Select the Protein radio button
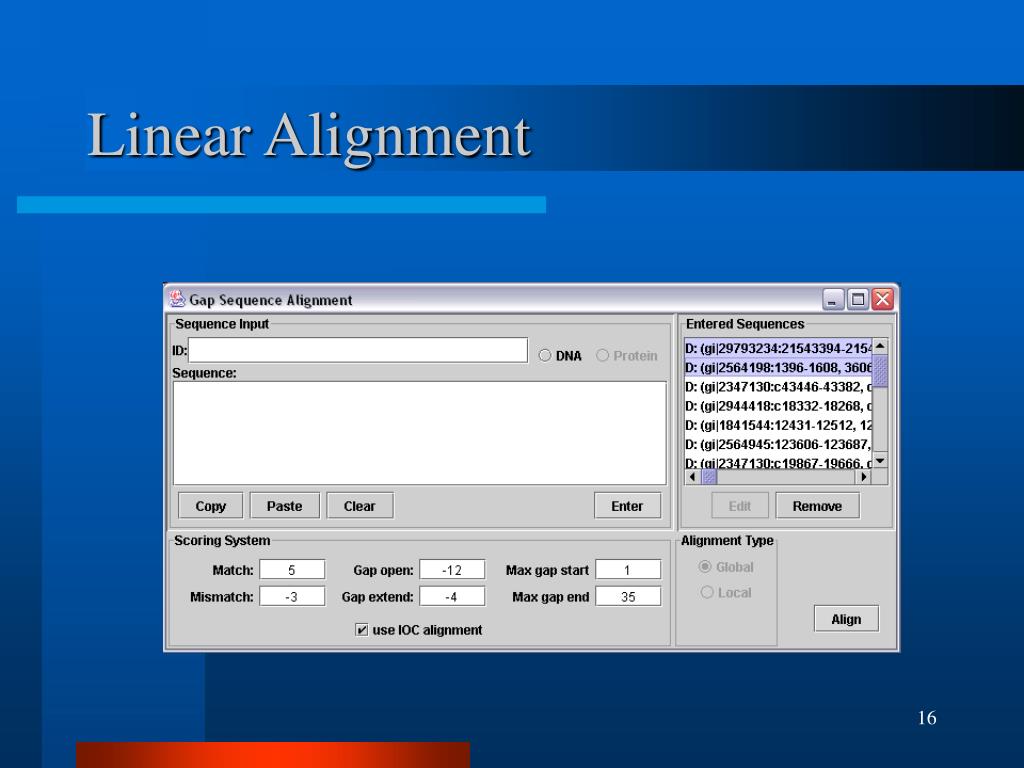The height and width of the screenshot is (768, 1024). (602, 355)
